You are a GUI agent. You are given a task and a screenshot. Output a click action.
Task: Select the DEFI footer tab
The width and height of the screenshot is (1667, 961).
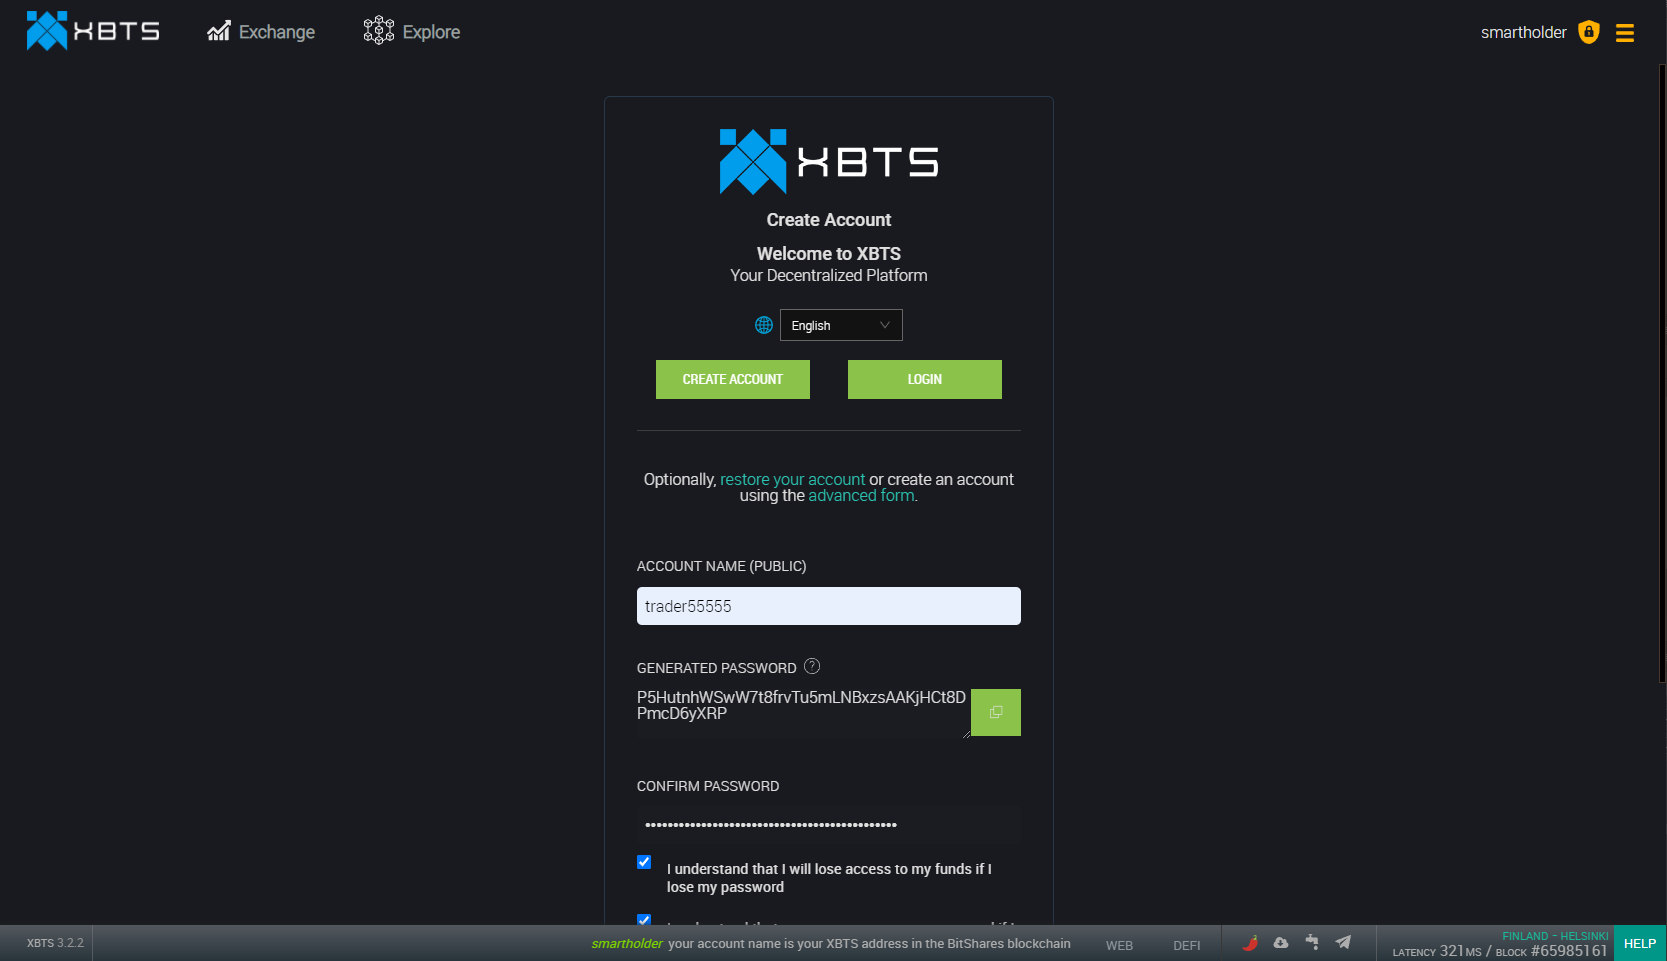point(1187,946)
